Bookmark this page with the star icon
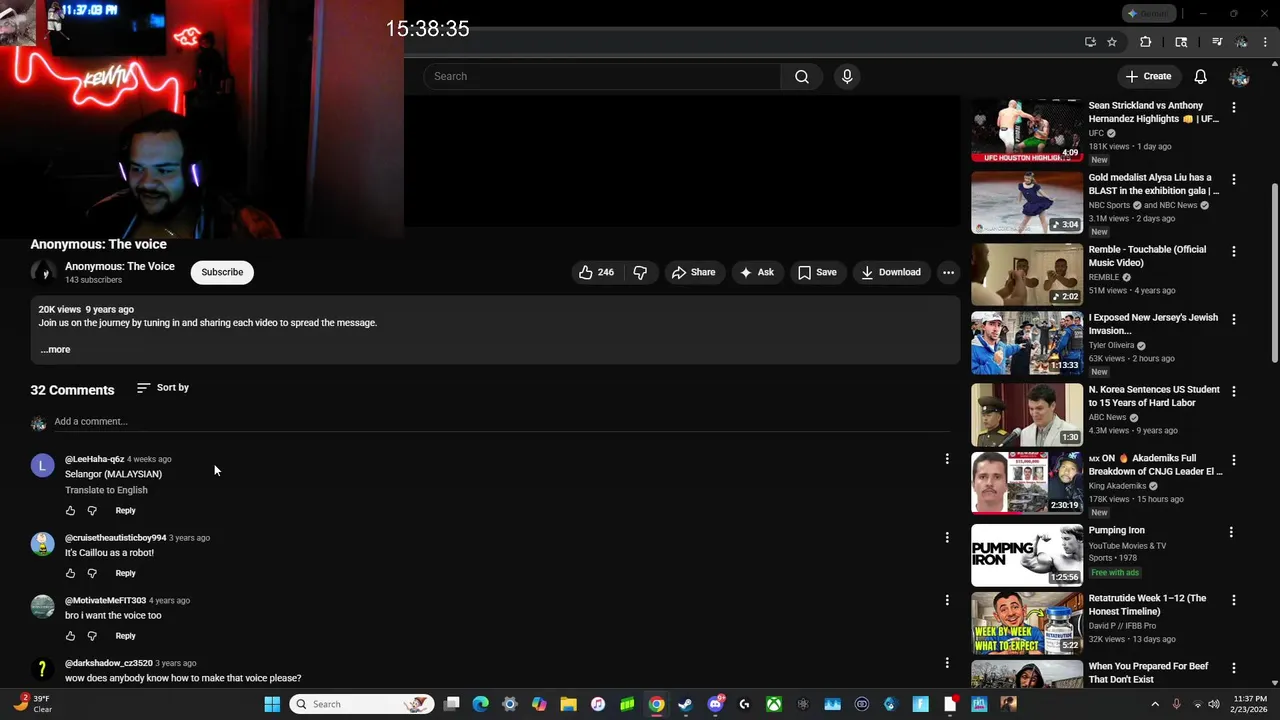This screenshot has height=720, width=1280. click(x=1111, y=42)
